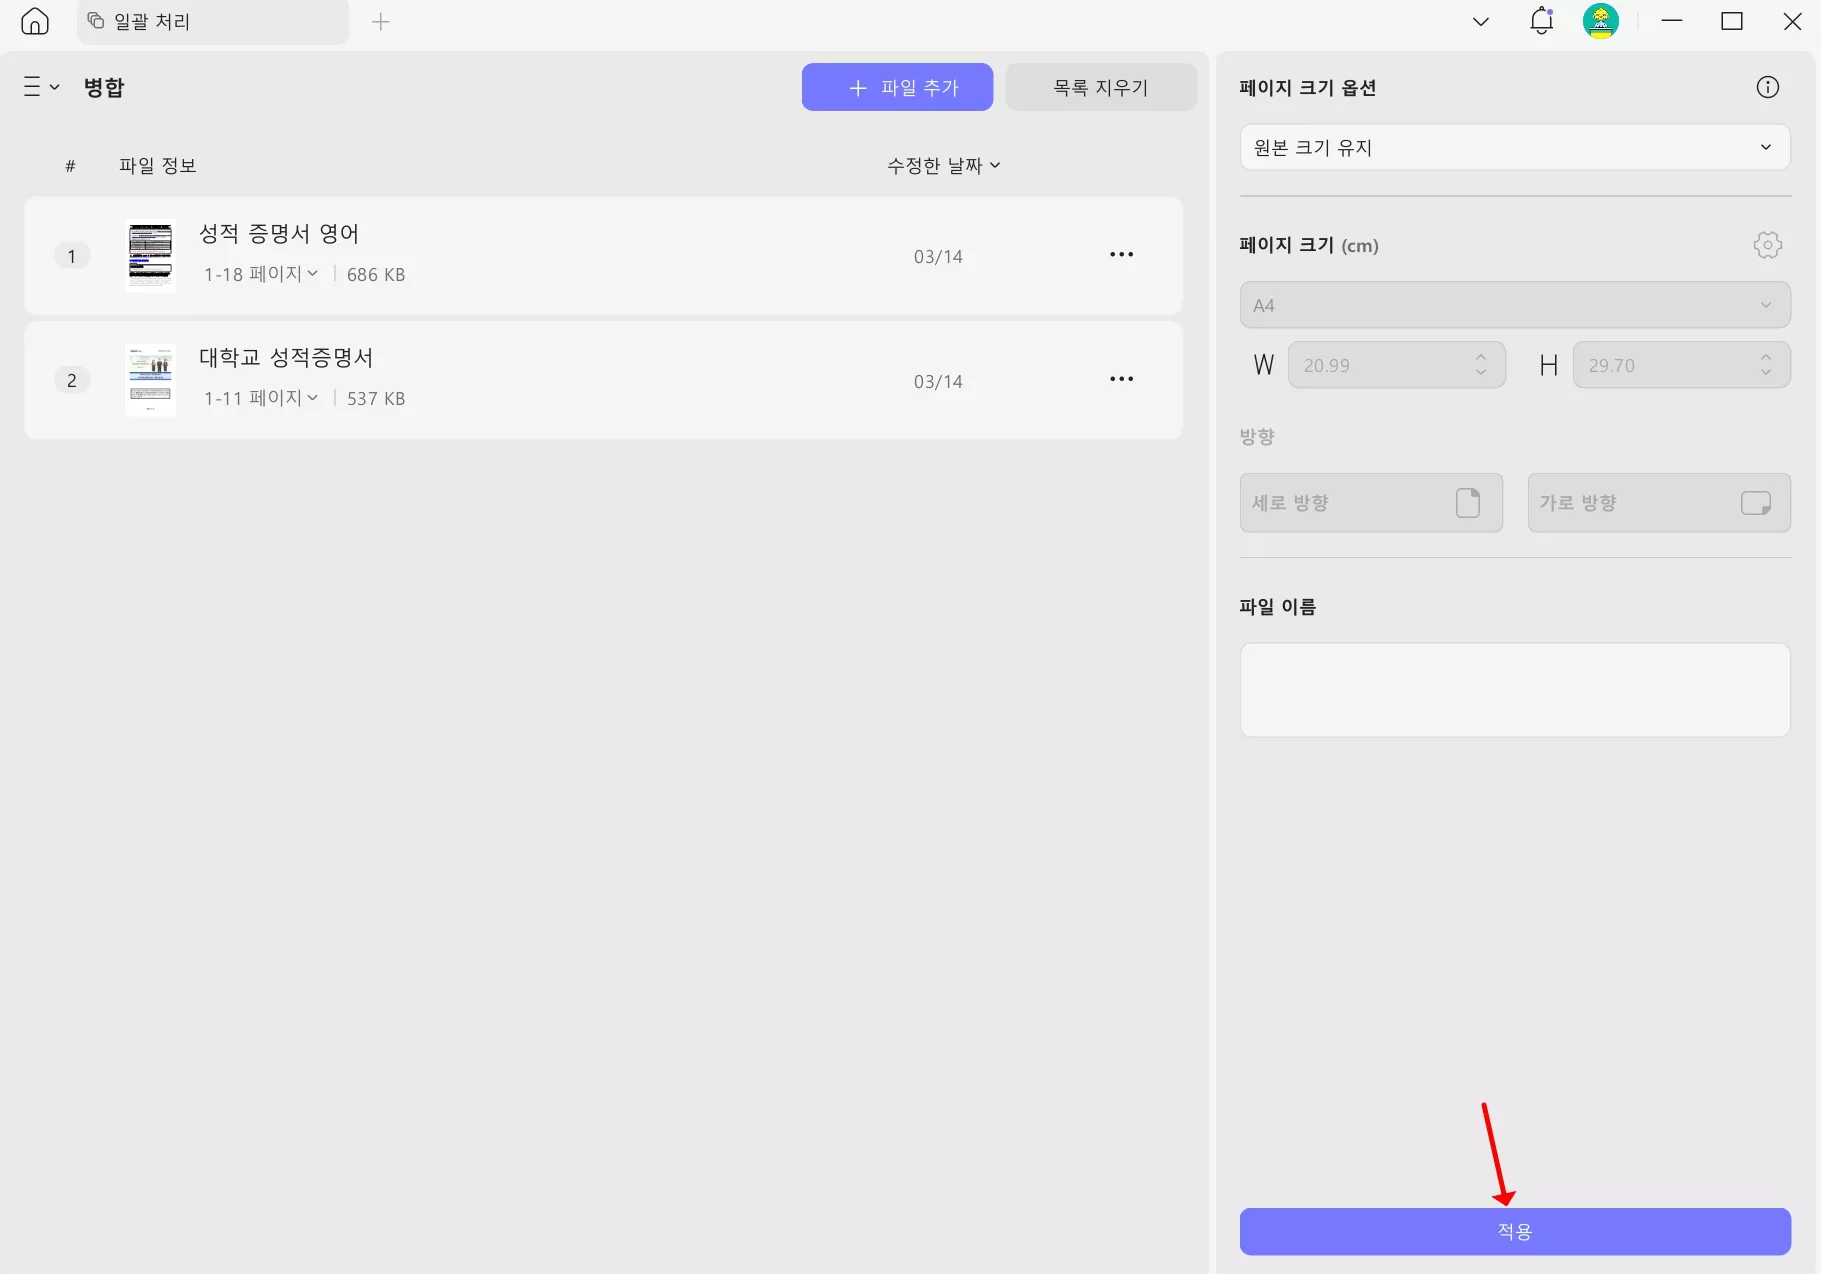Open the tab list chevron in title bar
The height and width of the screenshot is (1274, 1821).
click(1479, 20)
